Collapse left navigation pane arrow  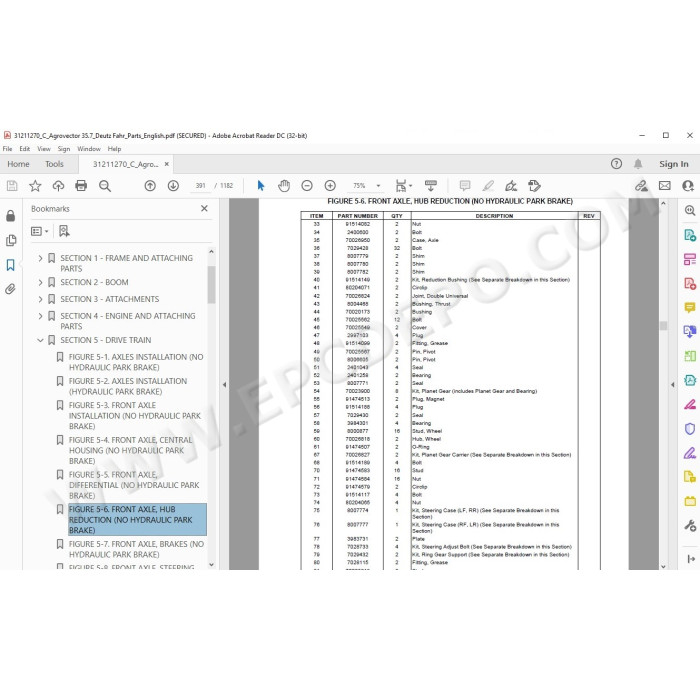coord(225,384)
